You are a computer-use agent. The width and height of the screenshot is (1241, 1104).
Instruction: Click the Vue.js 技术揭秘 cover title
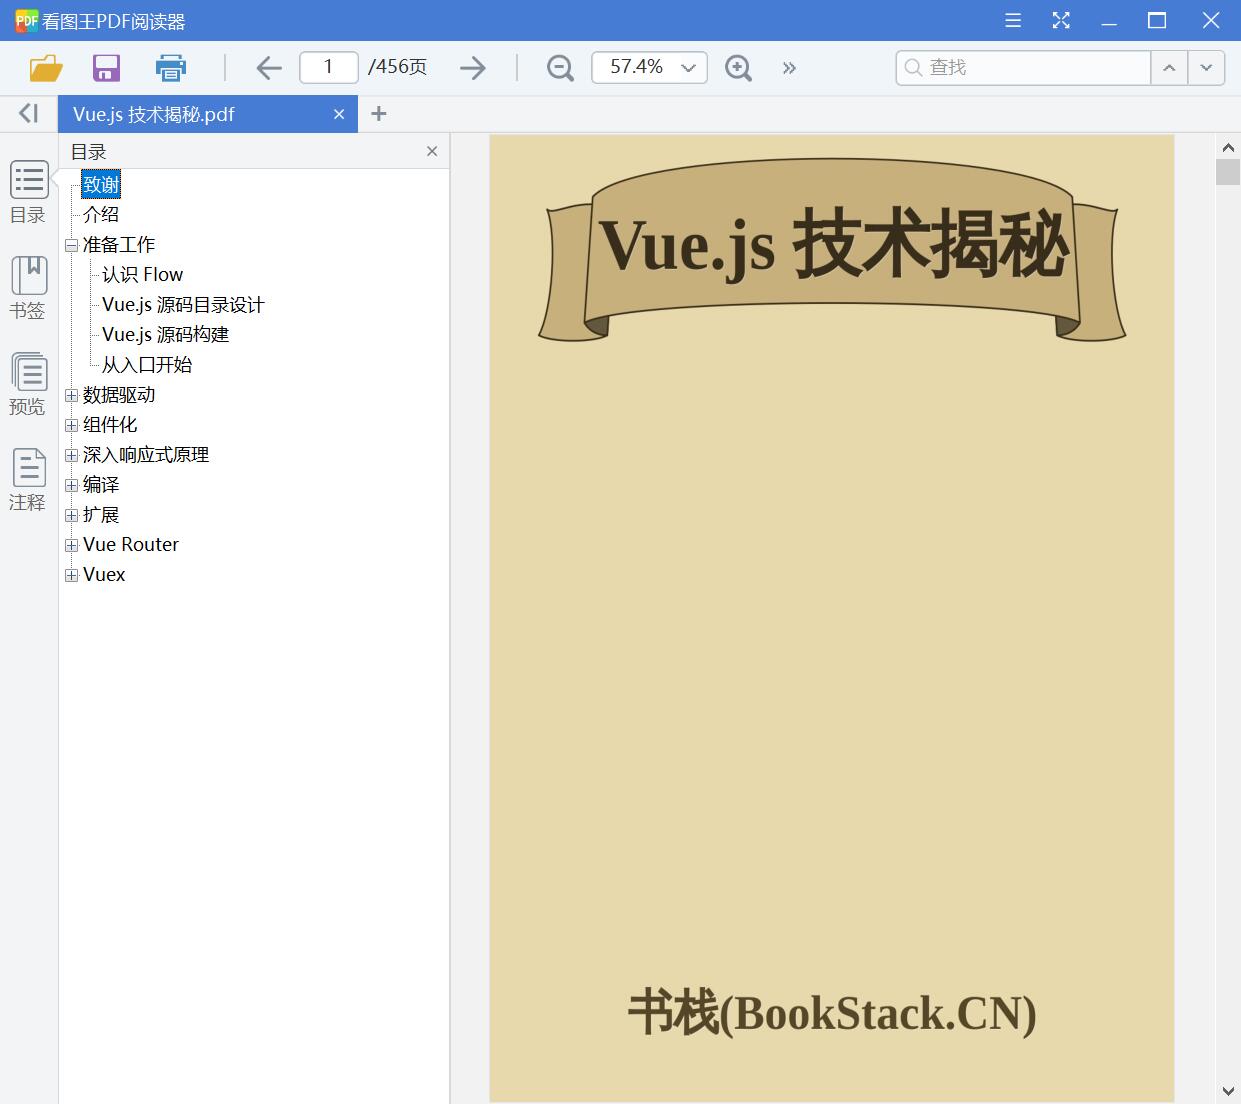(x=833, y=246)
